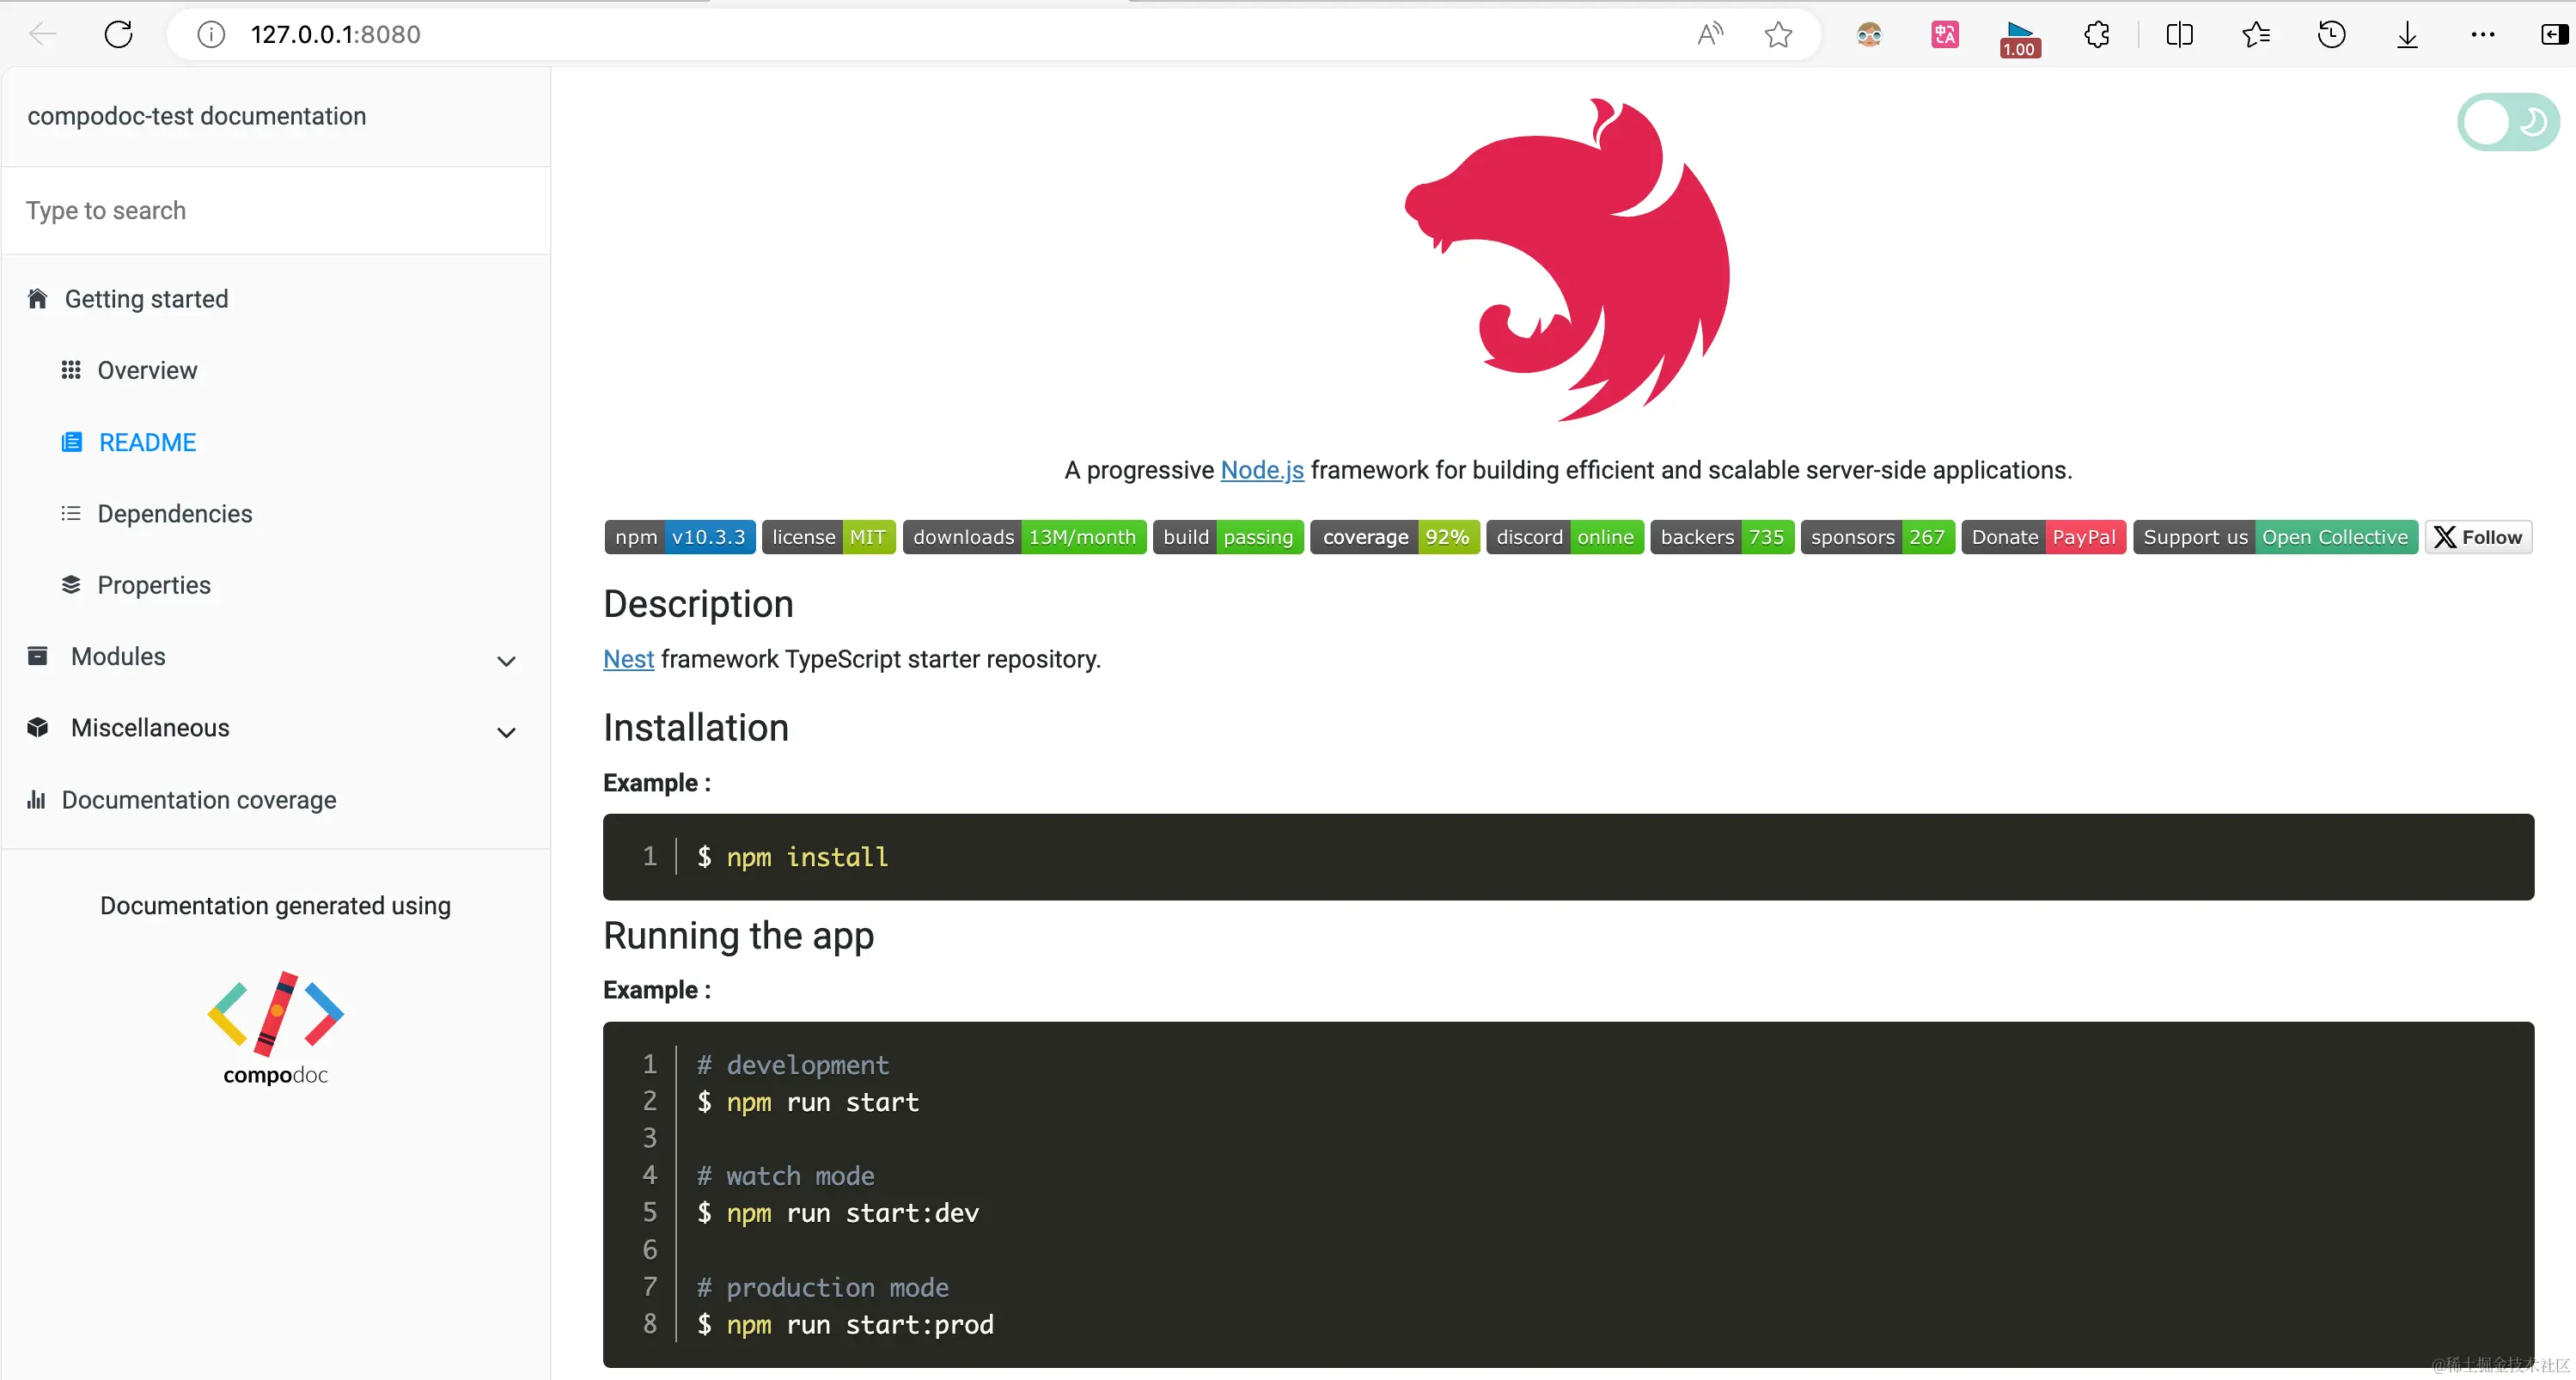Open Dependencies page

pos(175,513)
